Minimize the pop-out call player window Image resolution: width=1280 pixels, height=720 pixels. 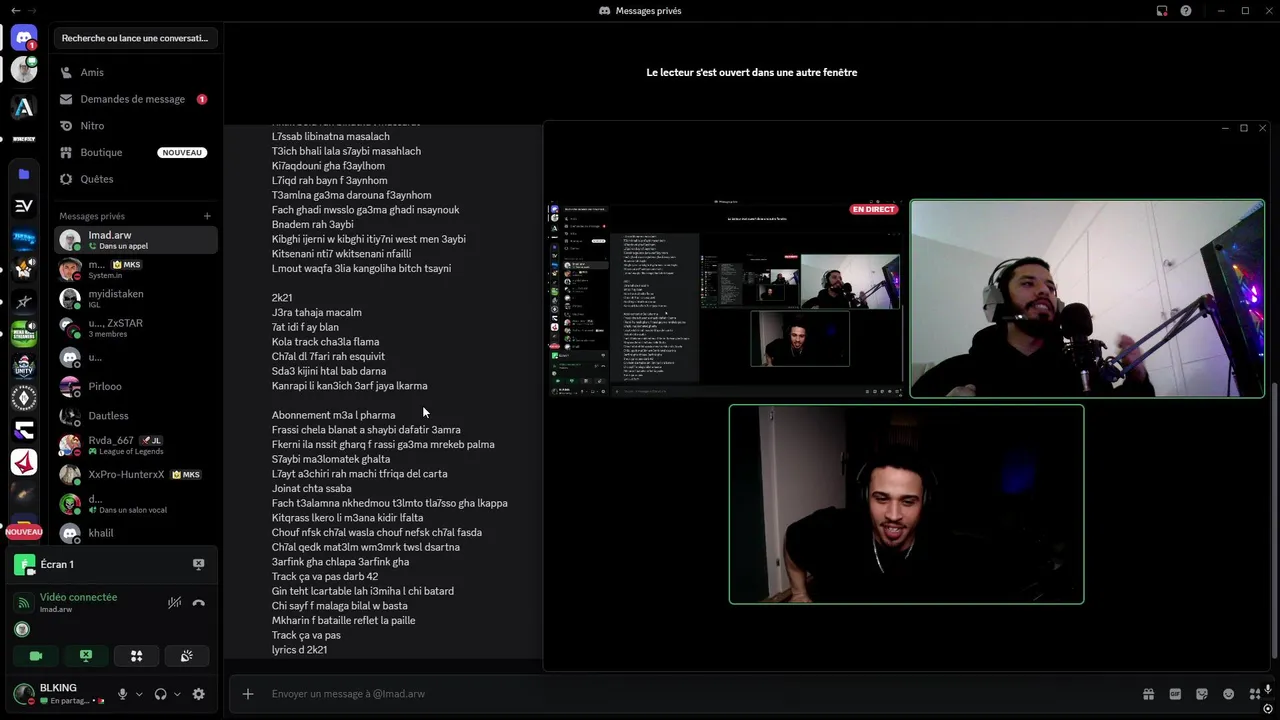point(1225,128)
